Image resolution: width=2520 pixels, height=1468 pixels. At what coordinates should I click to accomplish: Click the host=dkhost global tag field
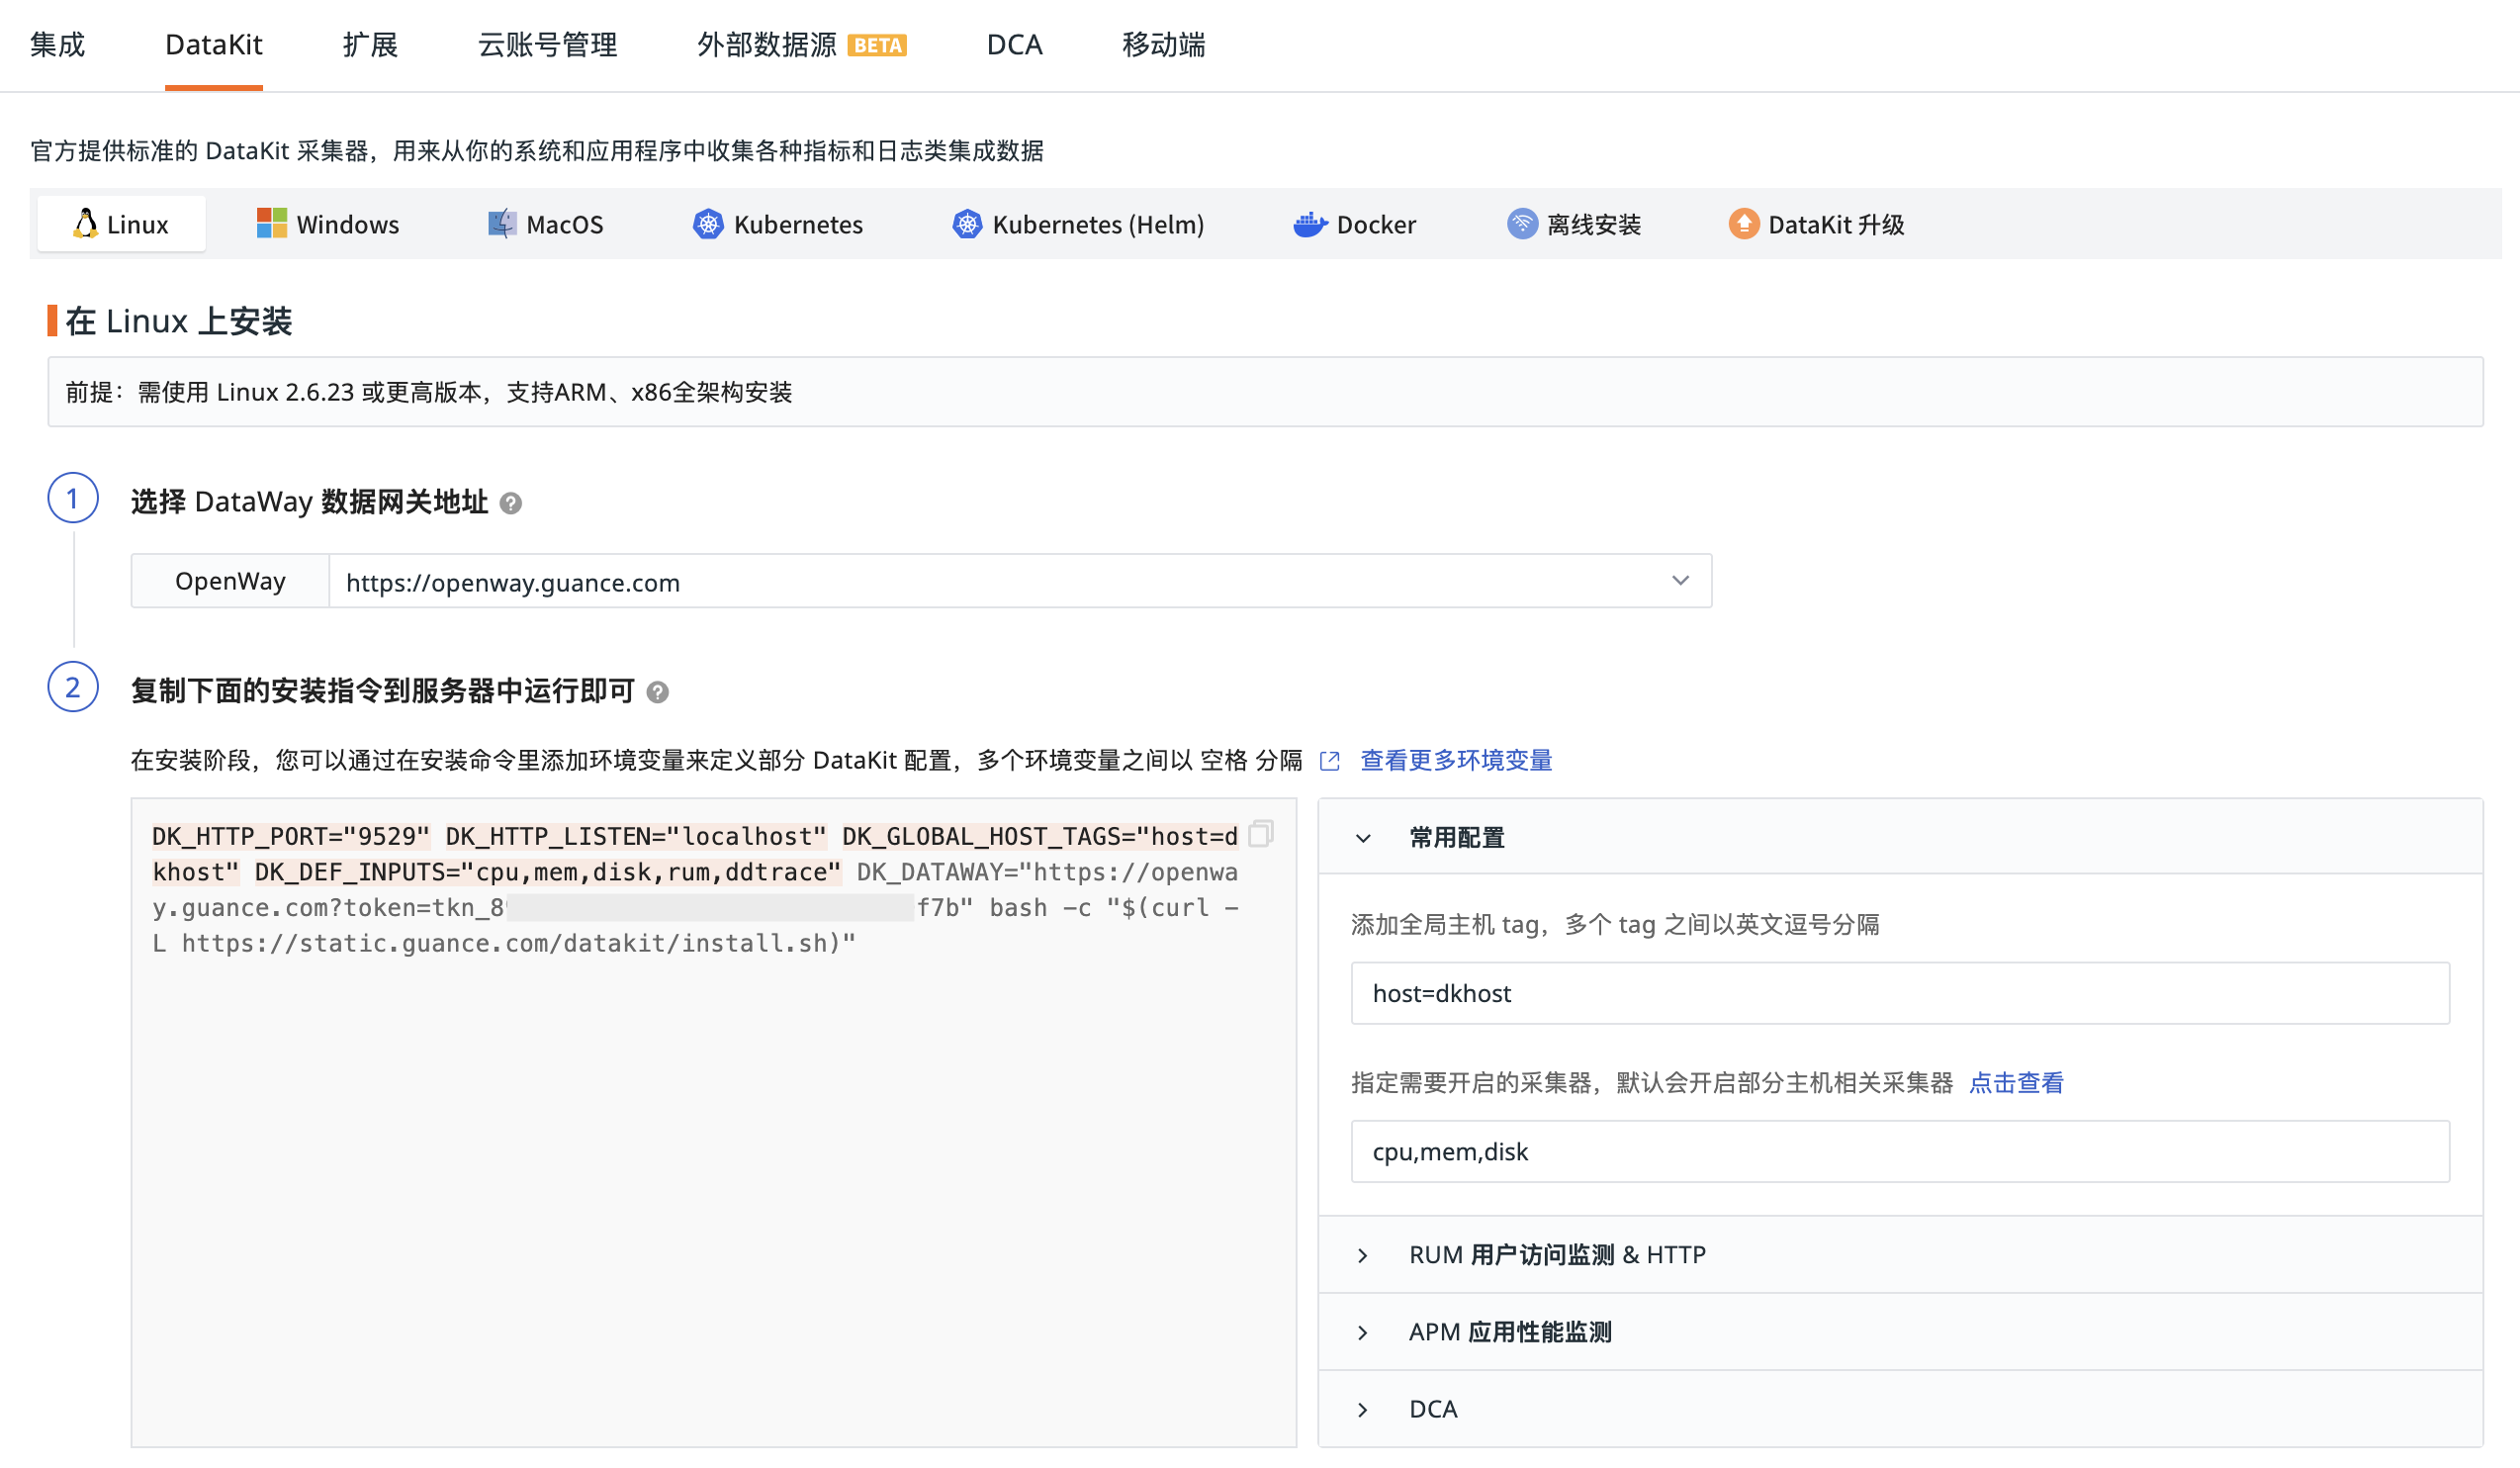[x=1899, y=993]
